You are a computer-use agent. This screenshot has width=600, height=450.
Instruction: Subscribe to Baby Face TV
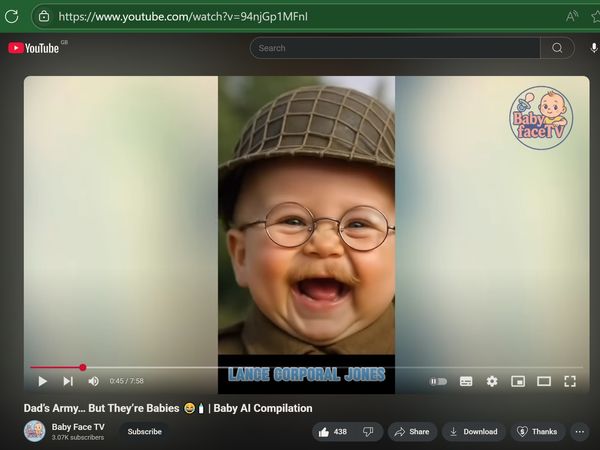click(x=144, y=432)
